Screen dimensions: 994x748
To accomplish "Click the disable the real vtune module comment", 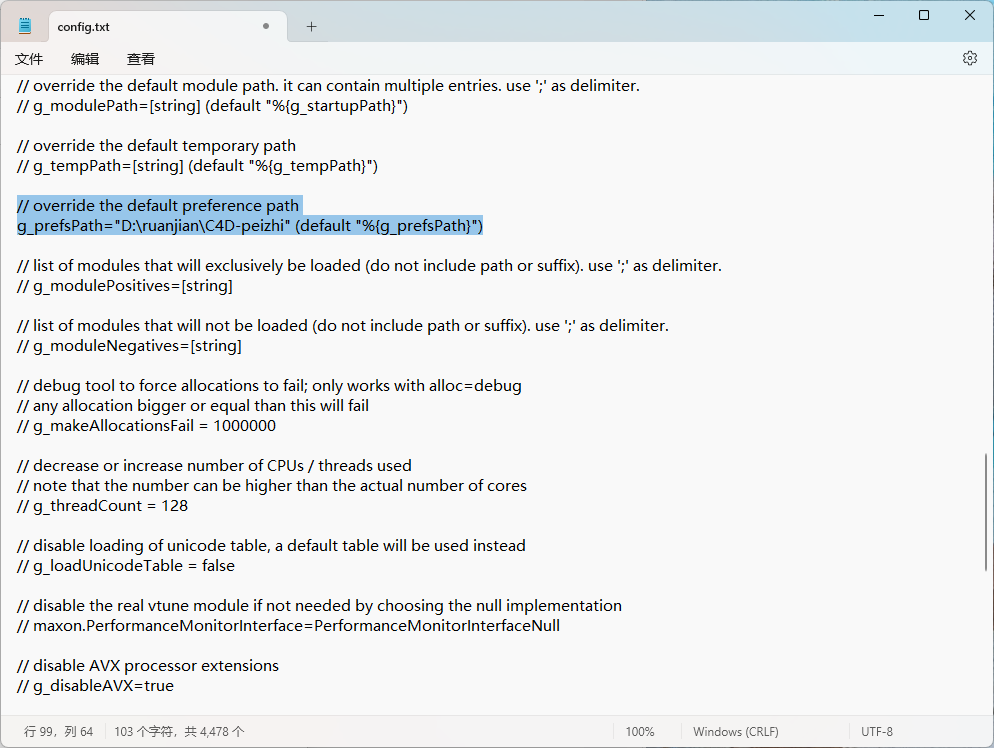I will pos(320,606).
